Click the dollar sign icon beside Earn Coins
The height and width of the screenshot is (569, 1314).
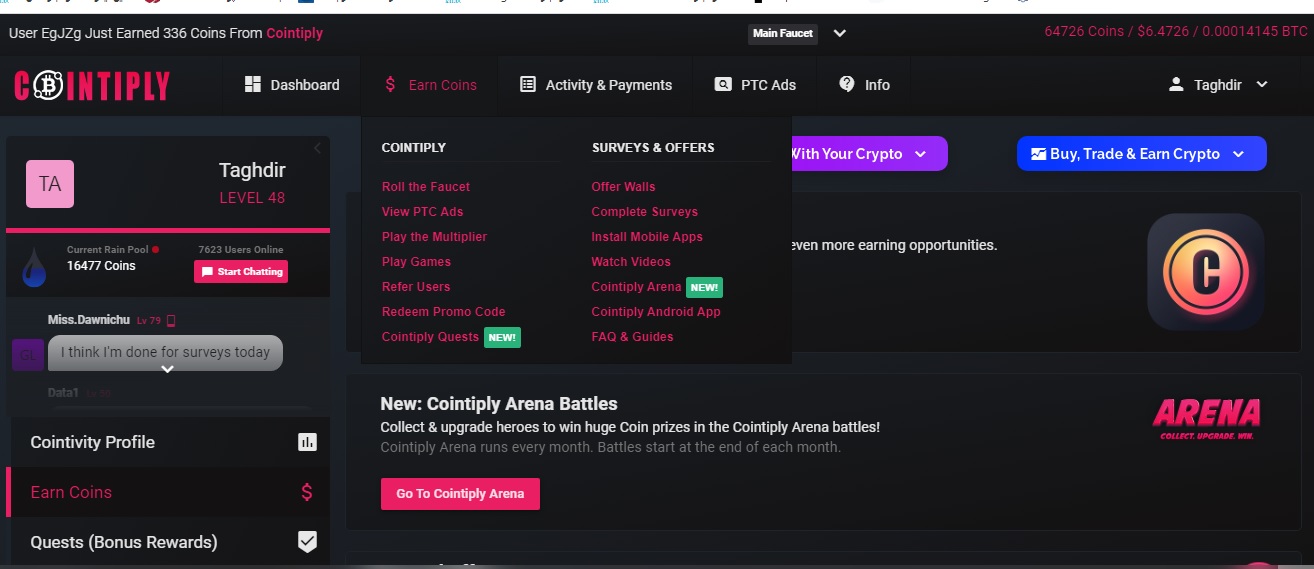pyautogui.click(x=390, y=85)
